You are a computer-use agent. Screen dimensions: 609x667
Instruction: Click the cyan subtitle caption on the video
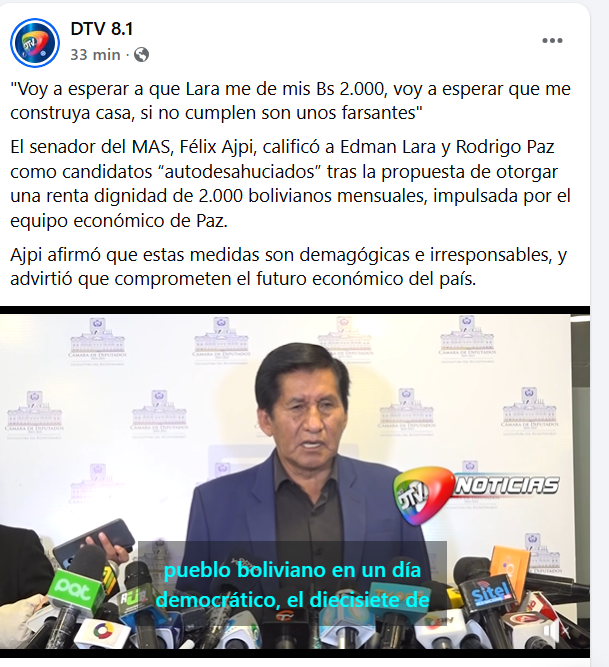point(293,584)
